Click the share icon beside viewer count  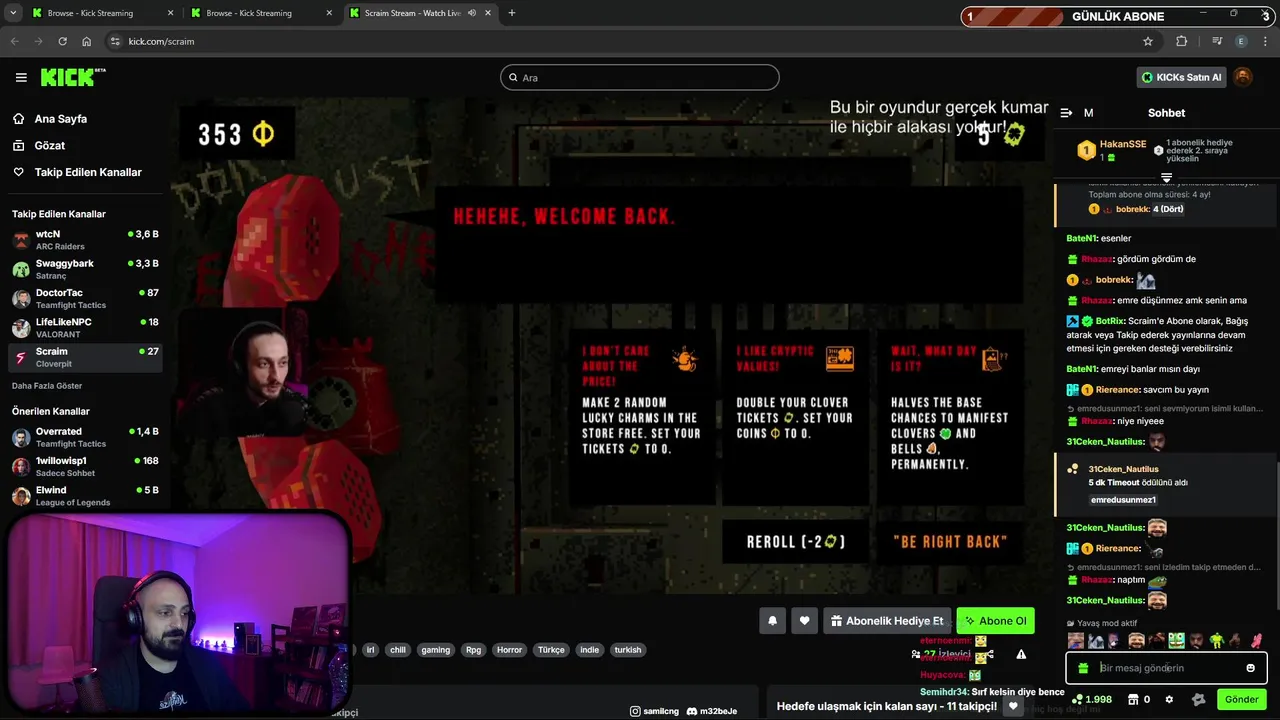(990, 654)
